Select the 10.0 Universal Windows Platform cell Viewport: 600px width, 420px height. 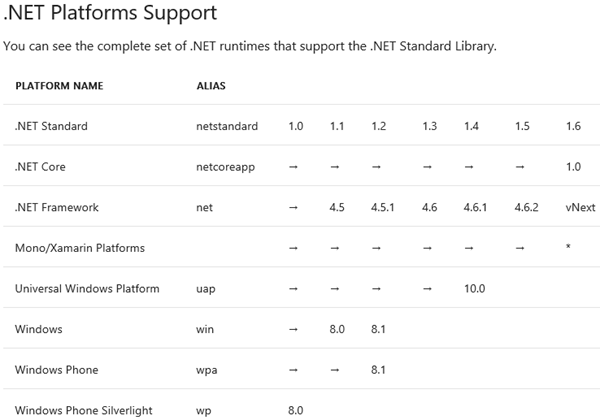474,289
